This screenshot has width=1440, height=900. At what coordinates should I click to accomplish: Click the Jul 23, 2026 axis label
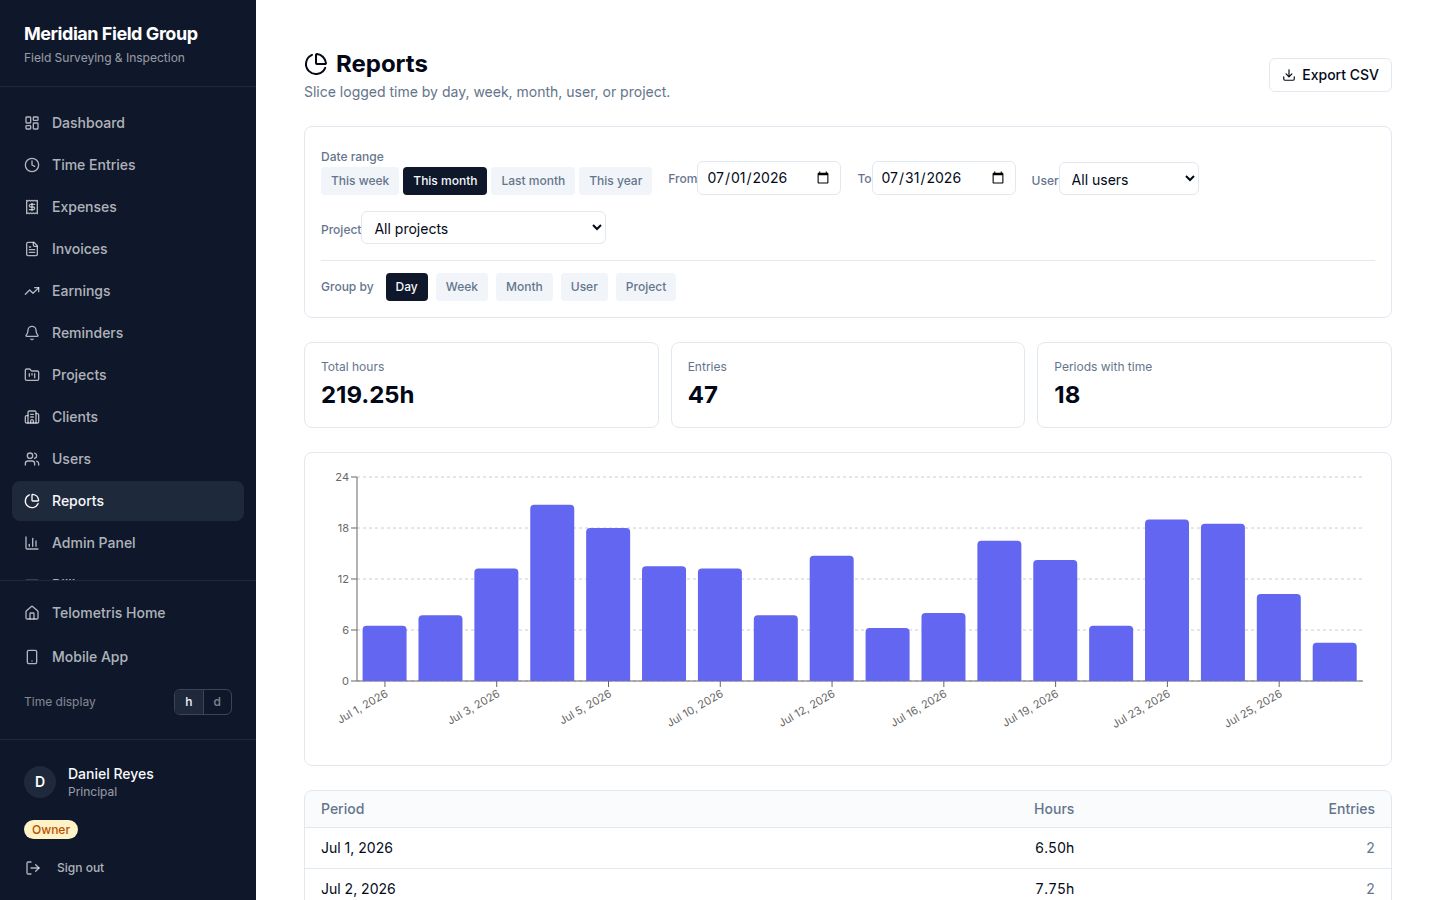coord(1142,708)
